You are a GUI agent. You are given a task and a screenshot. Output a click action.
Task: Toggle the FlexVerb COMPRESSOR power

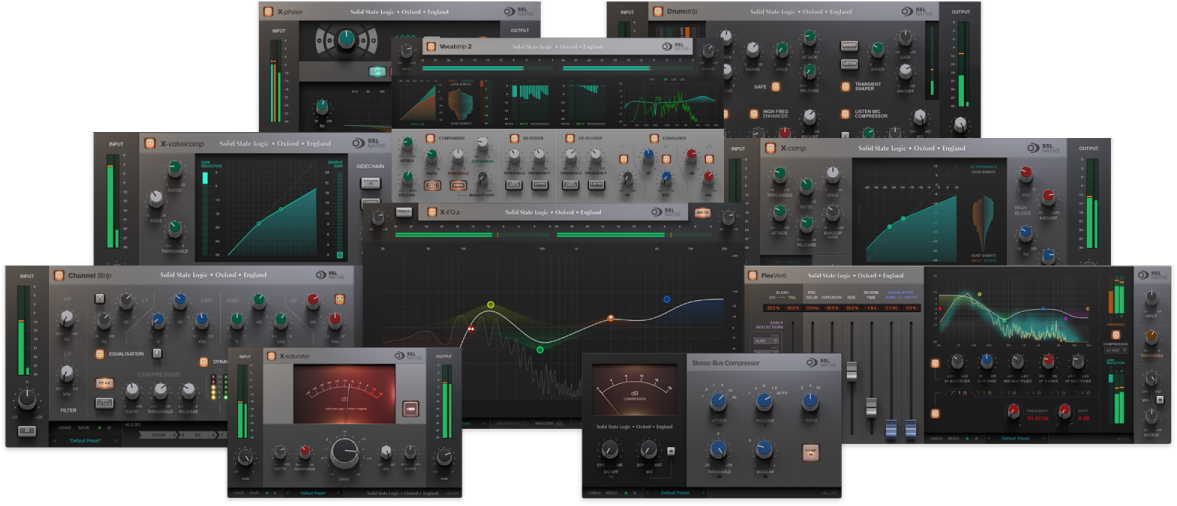tap(1116, 334)
